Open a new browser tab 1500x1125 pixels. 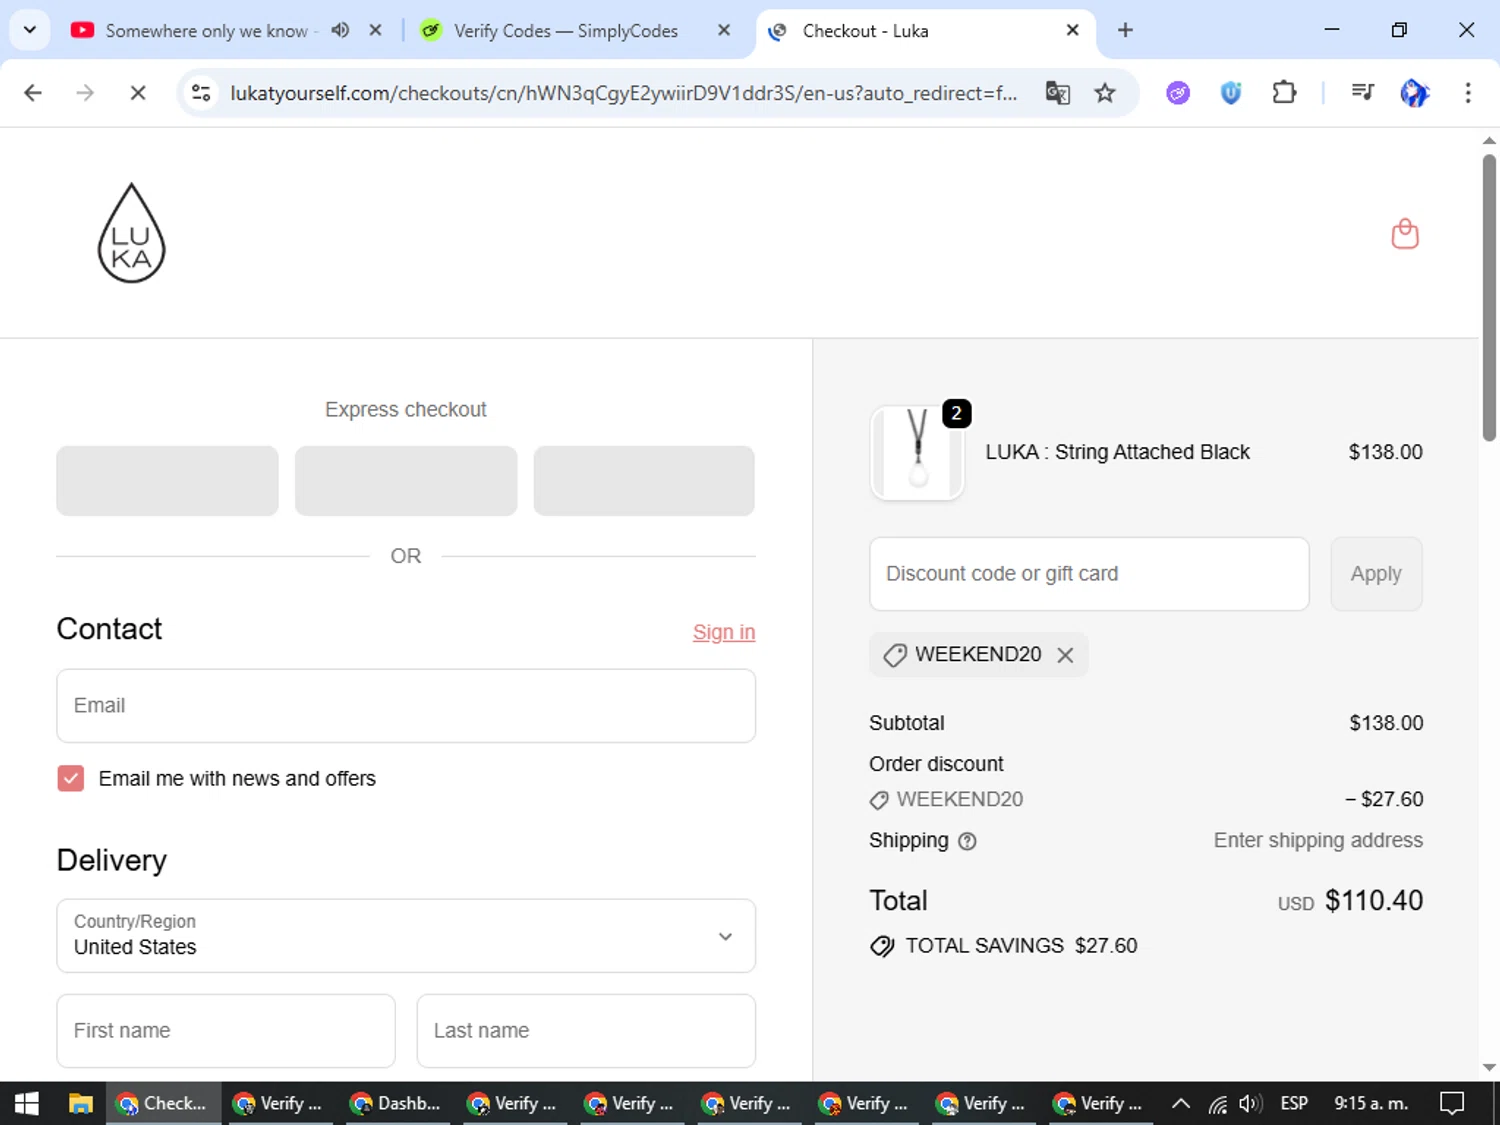[x=1125, y=30]
